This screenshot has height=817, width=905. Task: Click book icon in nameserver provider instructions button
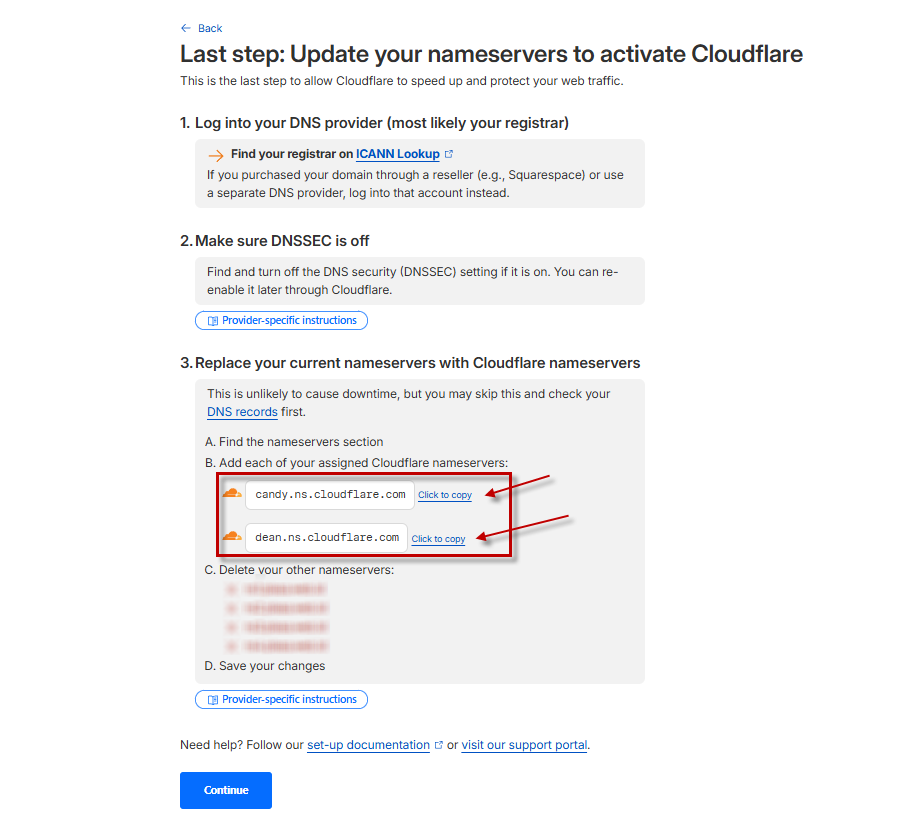pyautogui.click(x=212, y=700)
